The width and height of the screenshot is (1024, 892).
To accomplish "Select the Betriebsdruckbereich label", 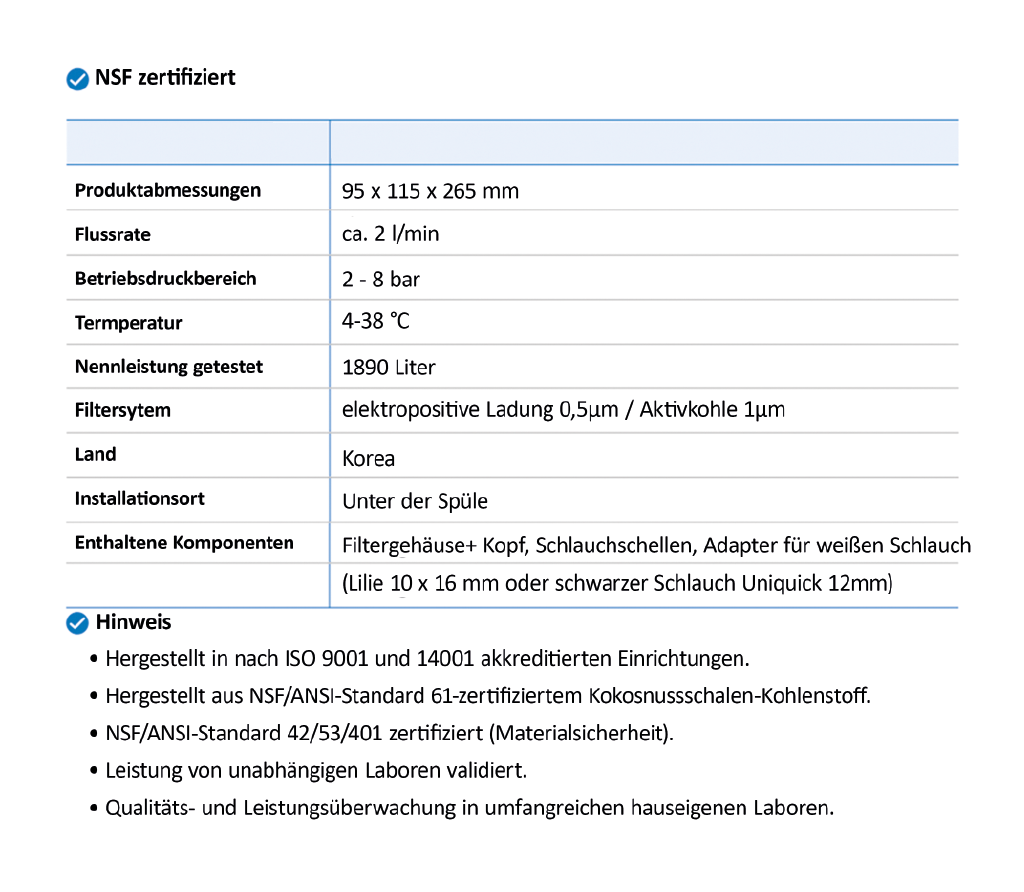I will click(165, 279).
